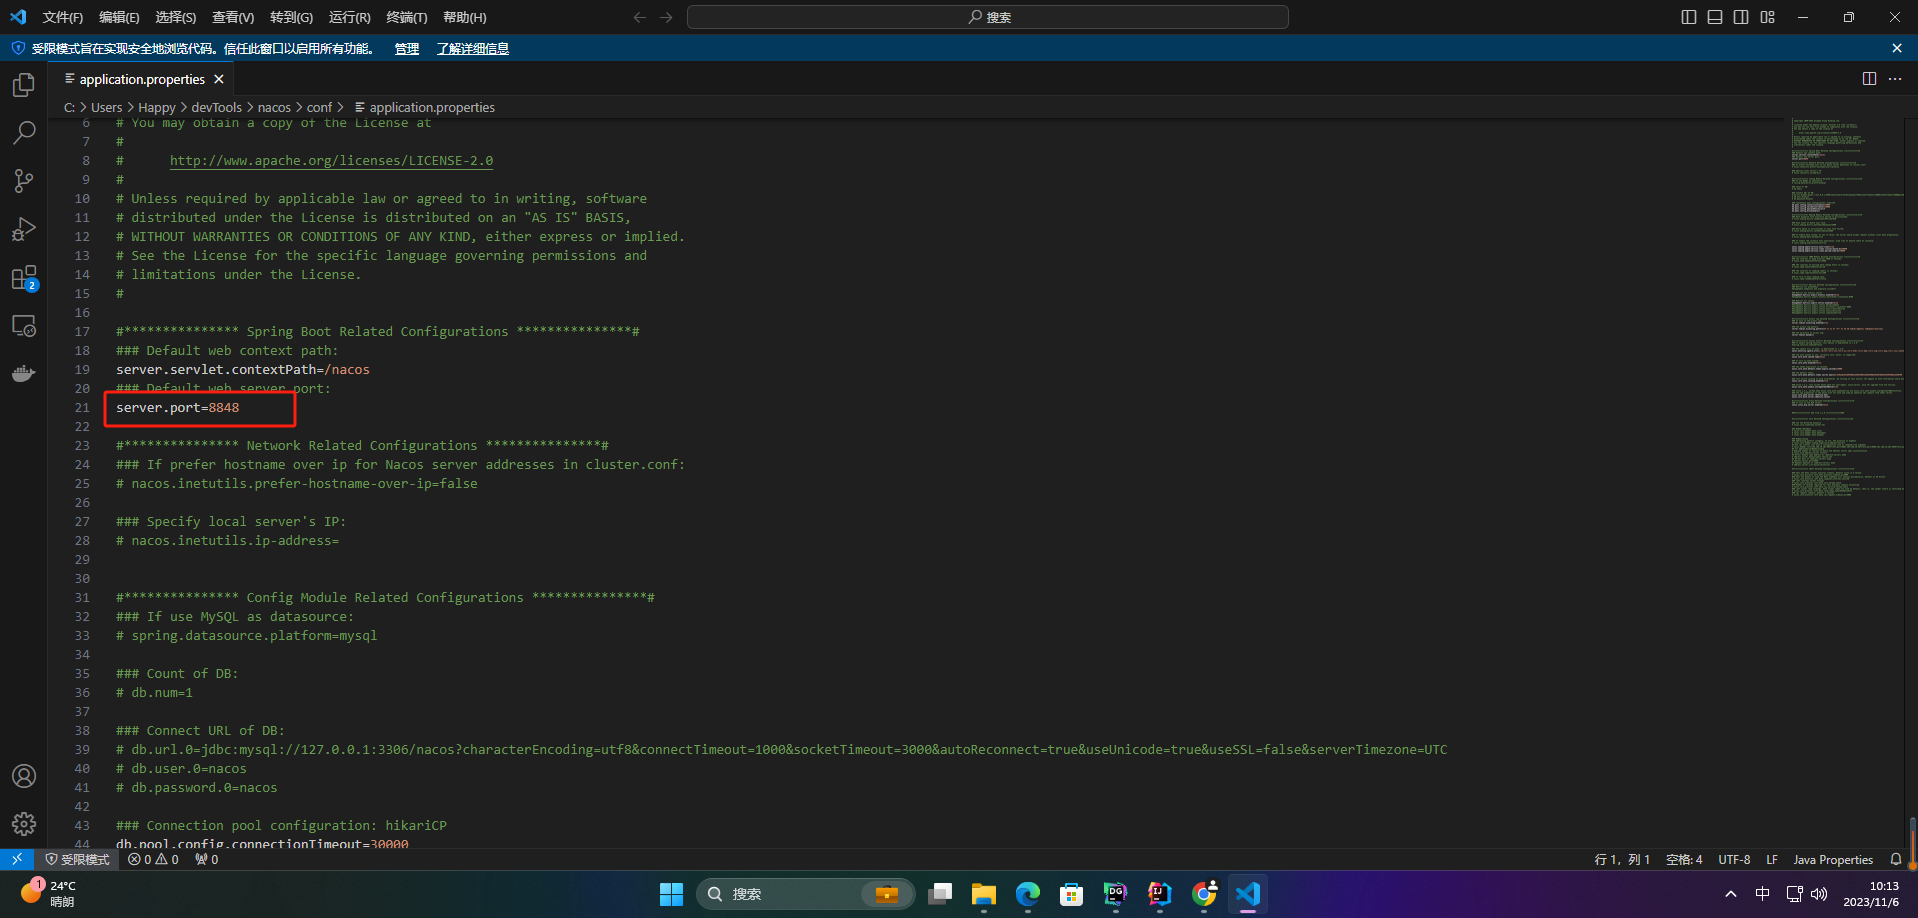Open the 运行(R) menu

[x=349, y=17]
